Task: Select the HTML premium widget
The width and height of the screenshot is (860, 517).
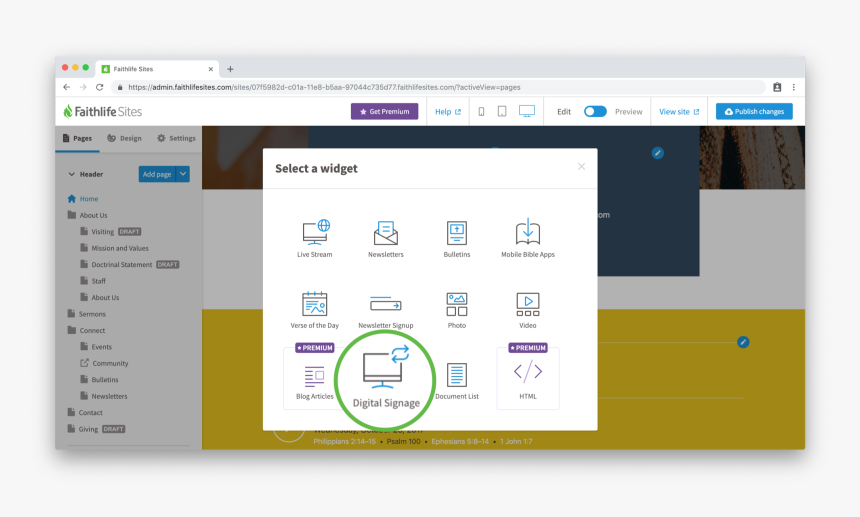Action: tap(528, 378)
